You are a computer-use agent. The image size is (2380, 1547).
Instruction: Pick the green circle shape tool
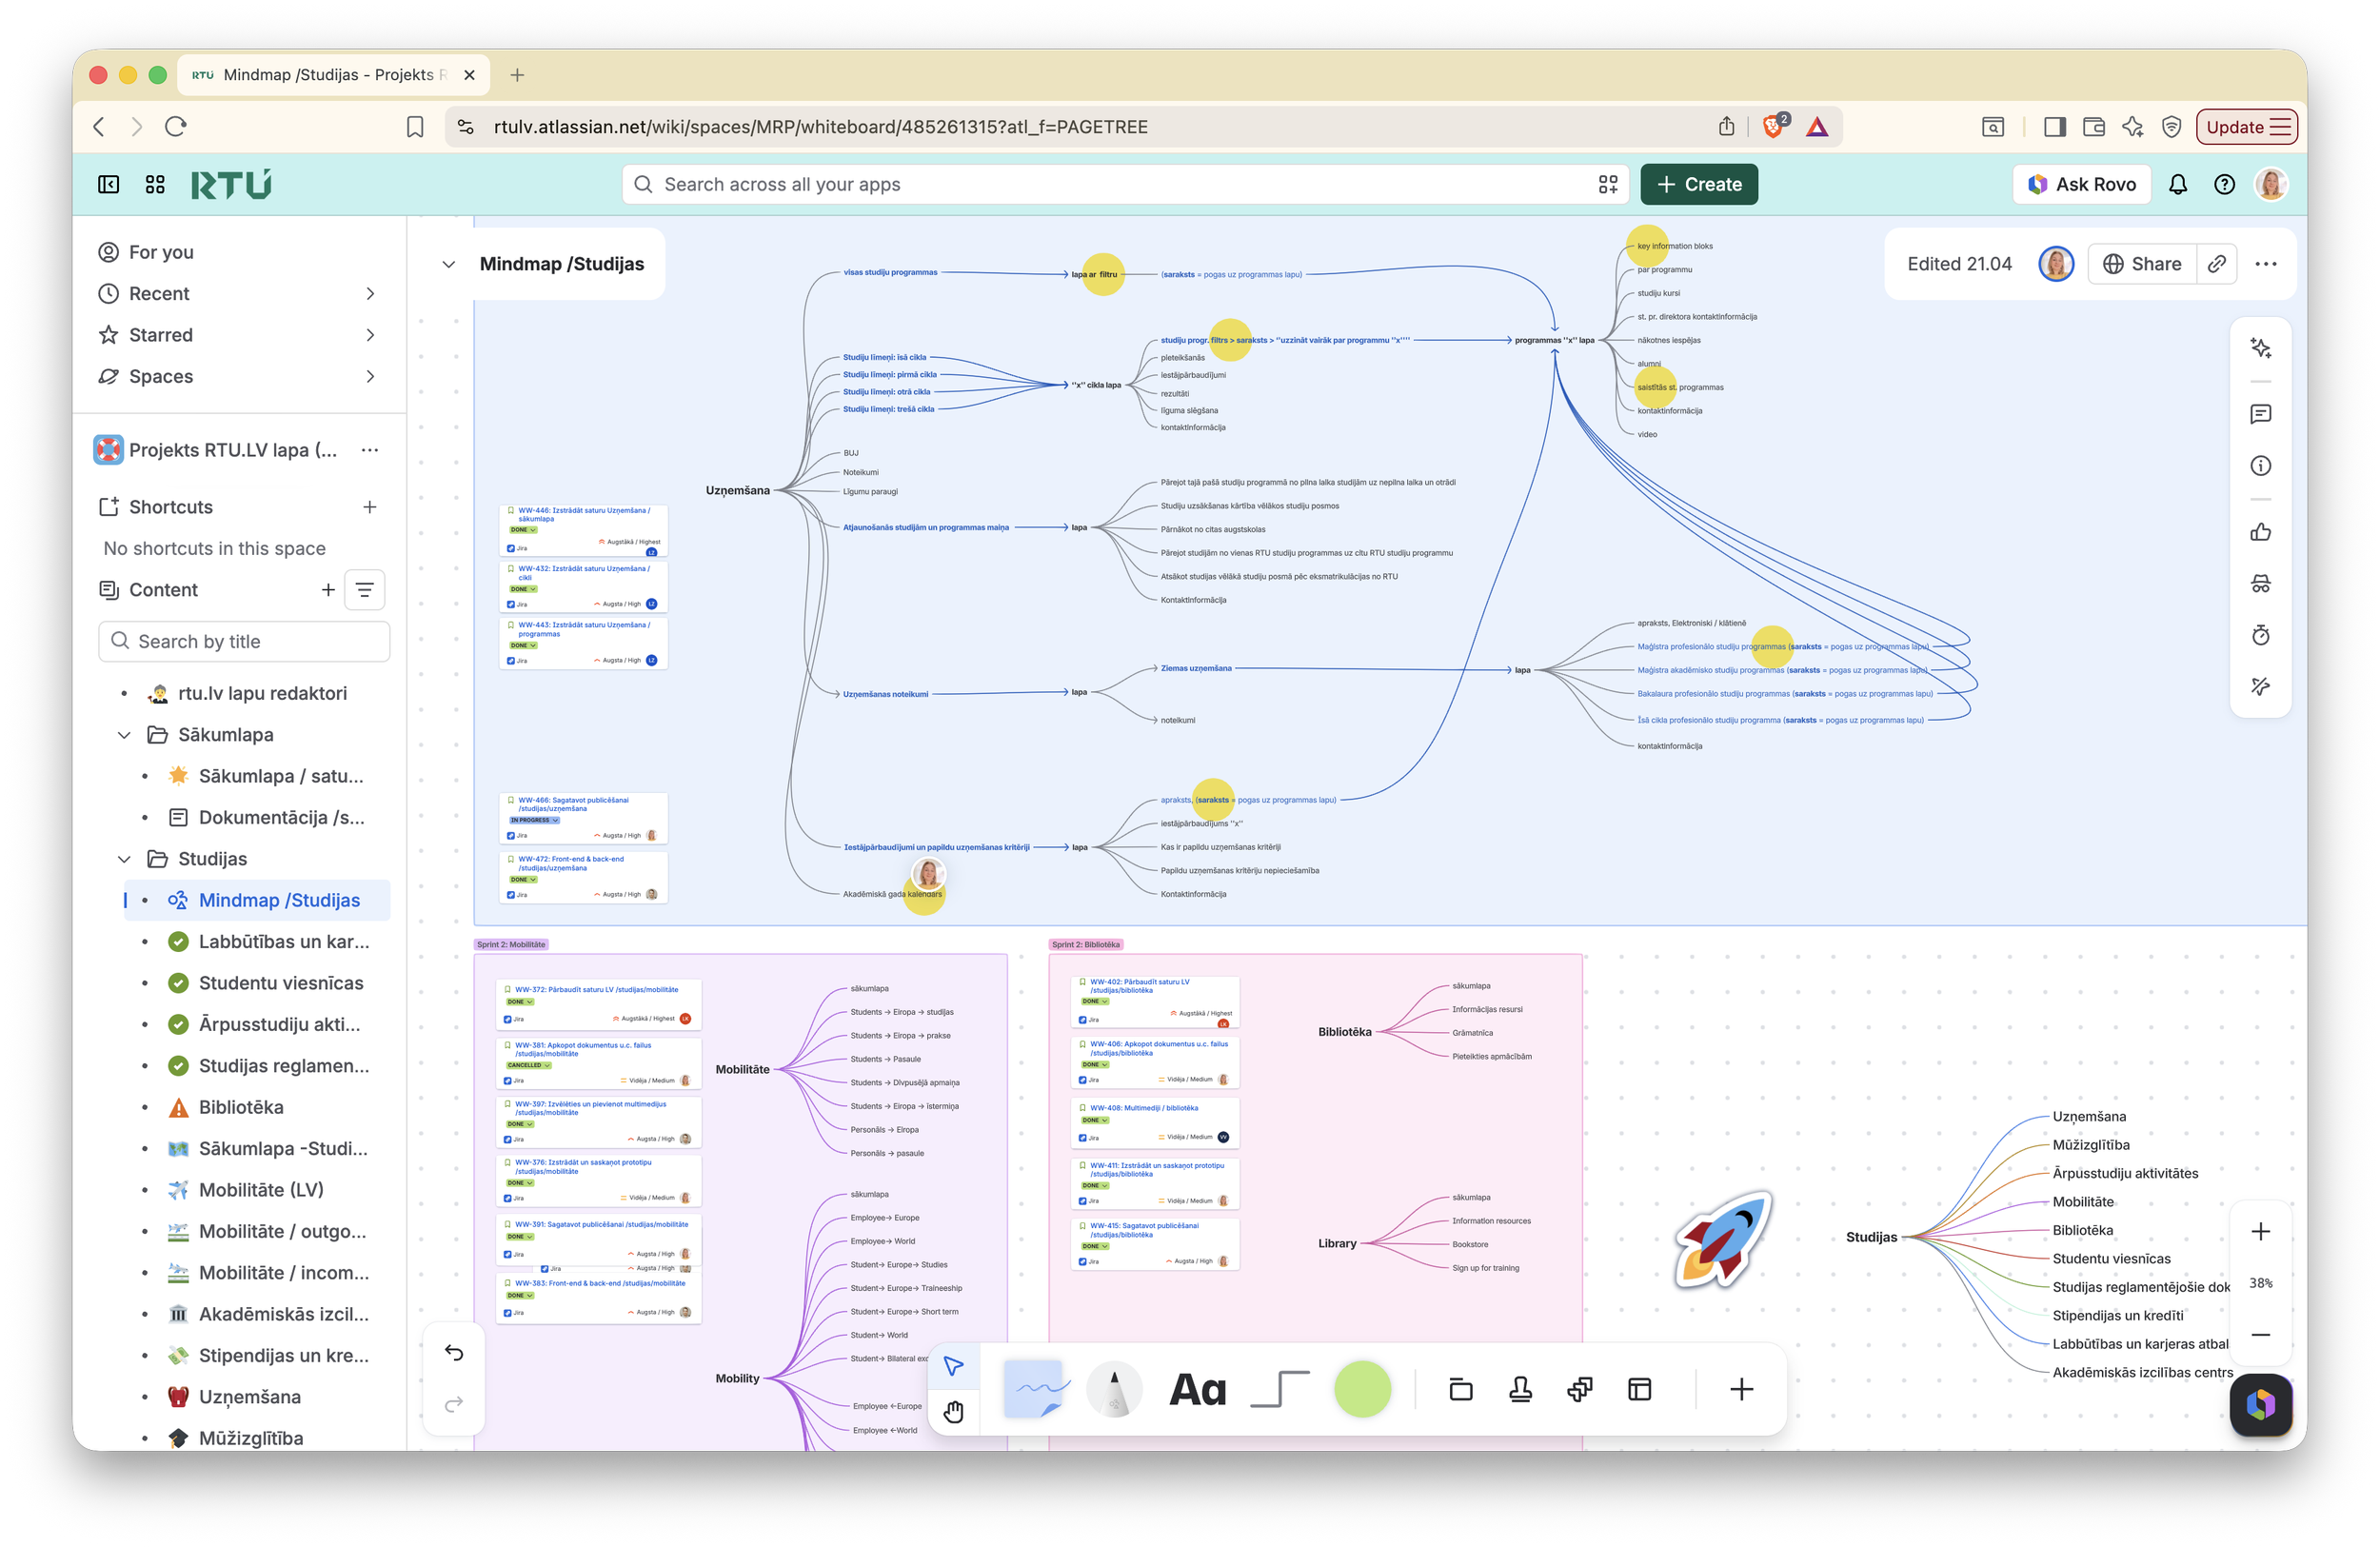click(x=1362, y=1389)
